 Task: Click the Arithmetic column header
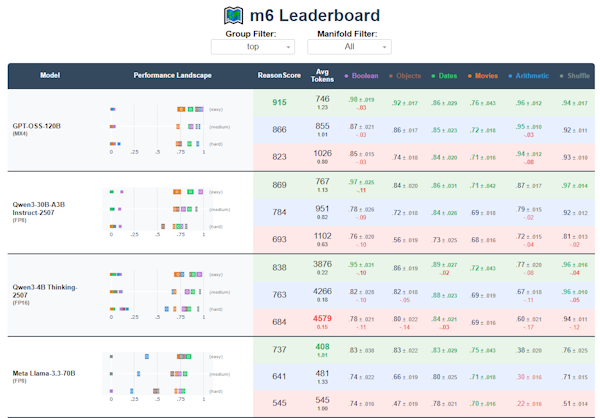click(532, 76)
